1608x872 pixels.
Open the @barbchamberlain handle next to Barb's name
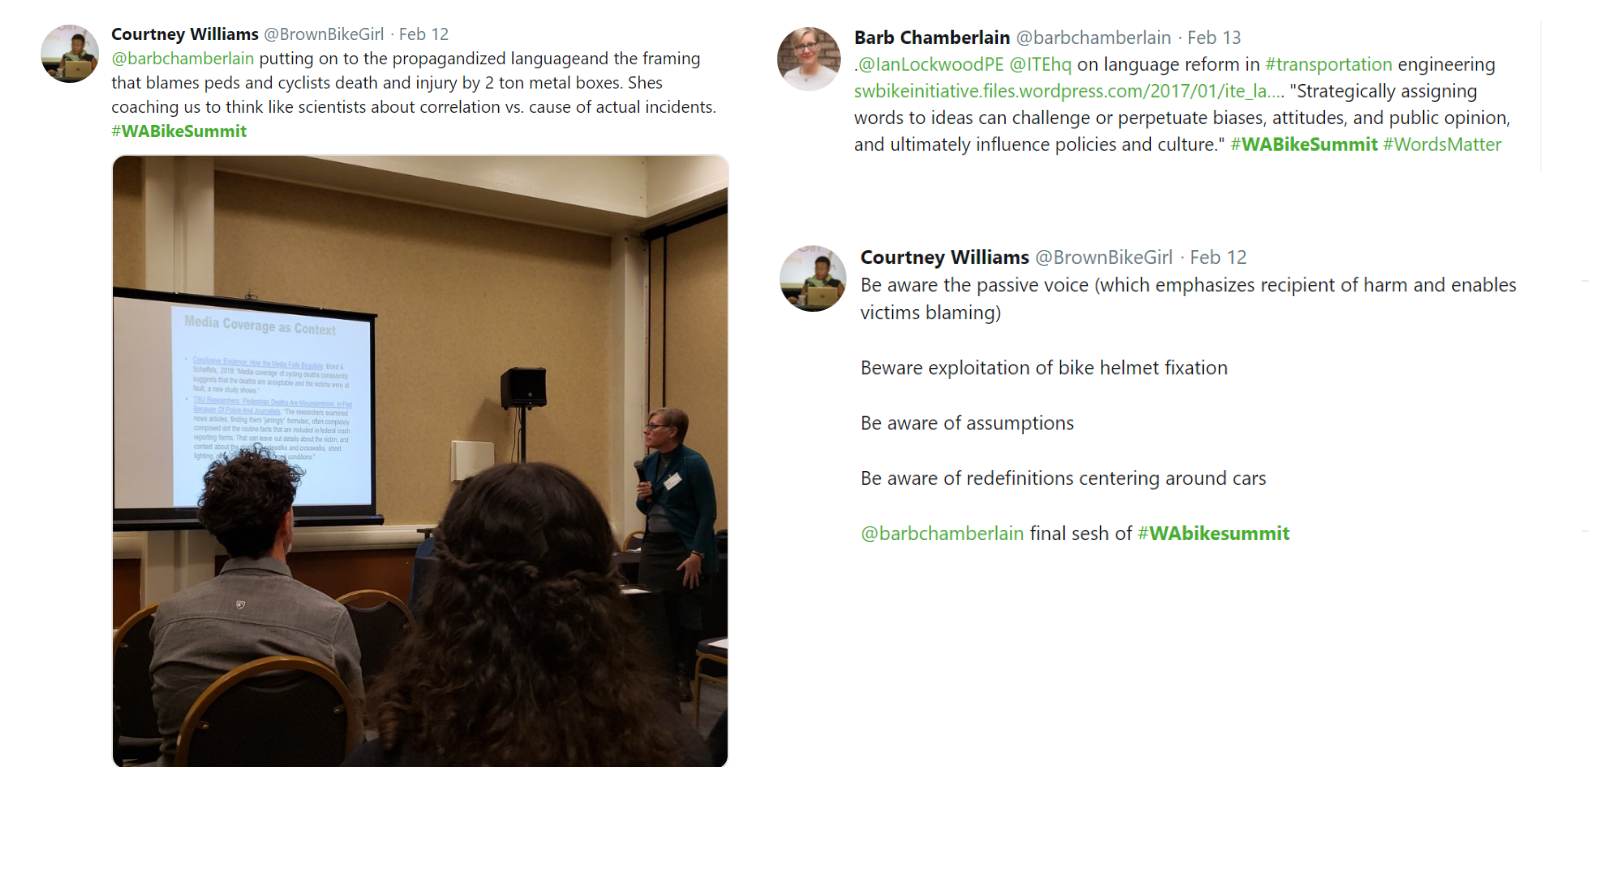(x=1094, y=37)
